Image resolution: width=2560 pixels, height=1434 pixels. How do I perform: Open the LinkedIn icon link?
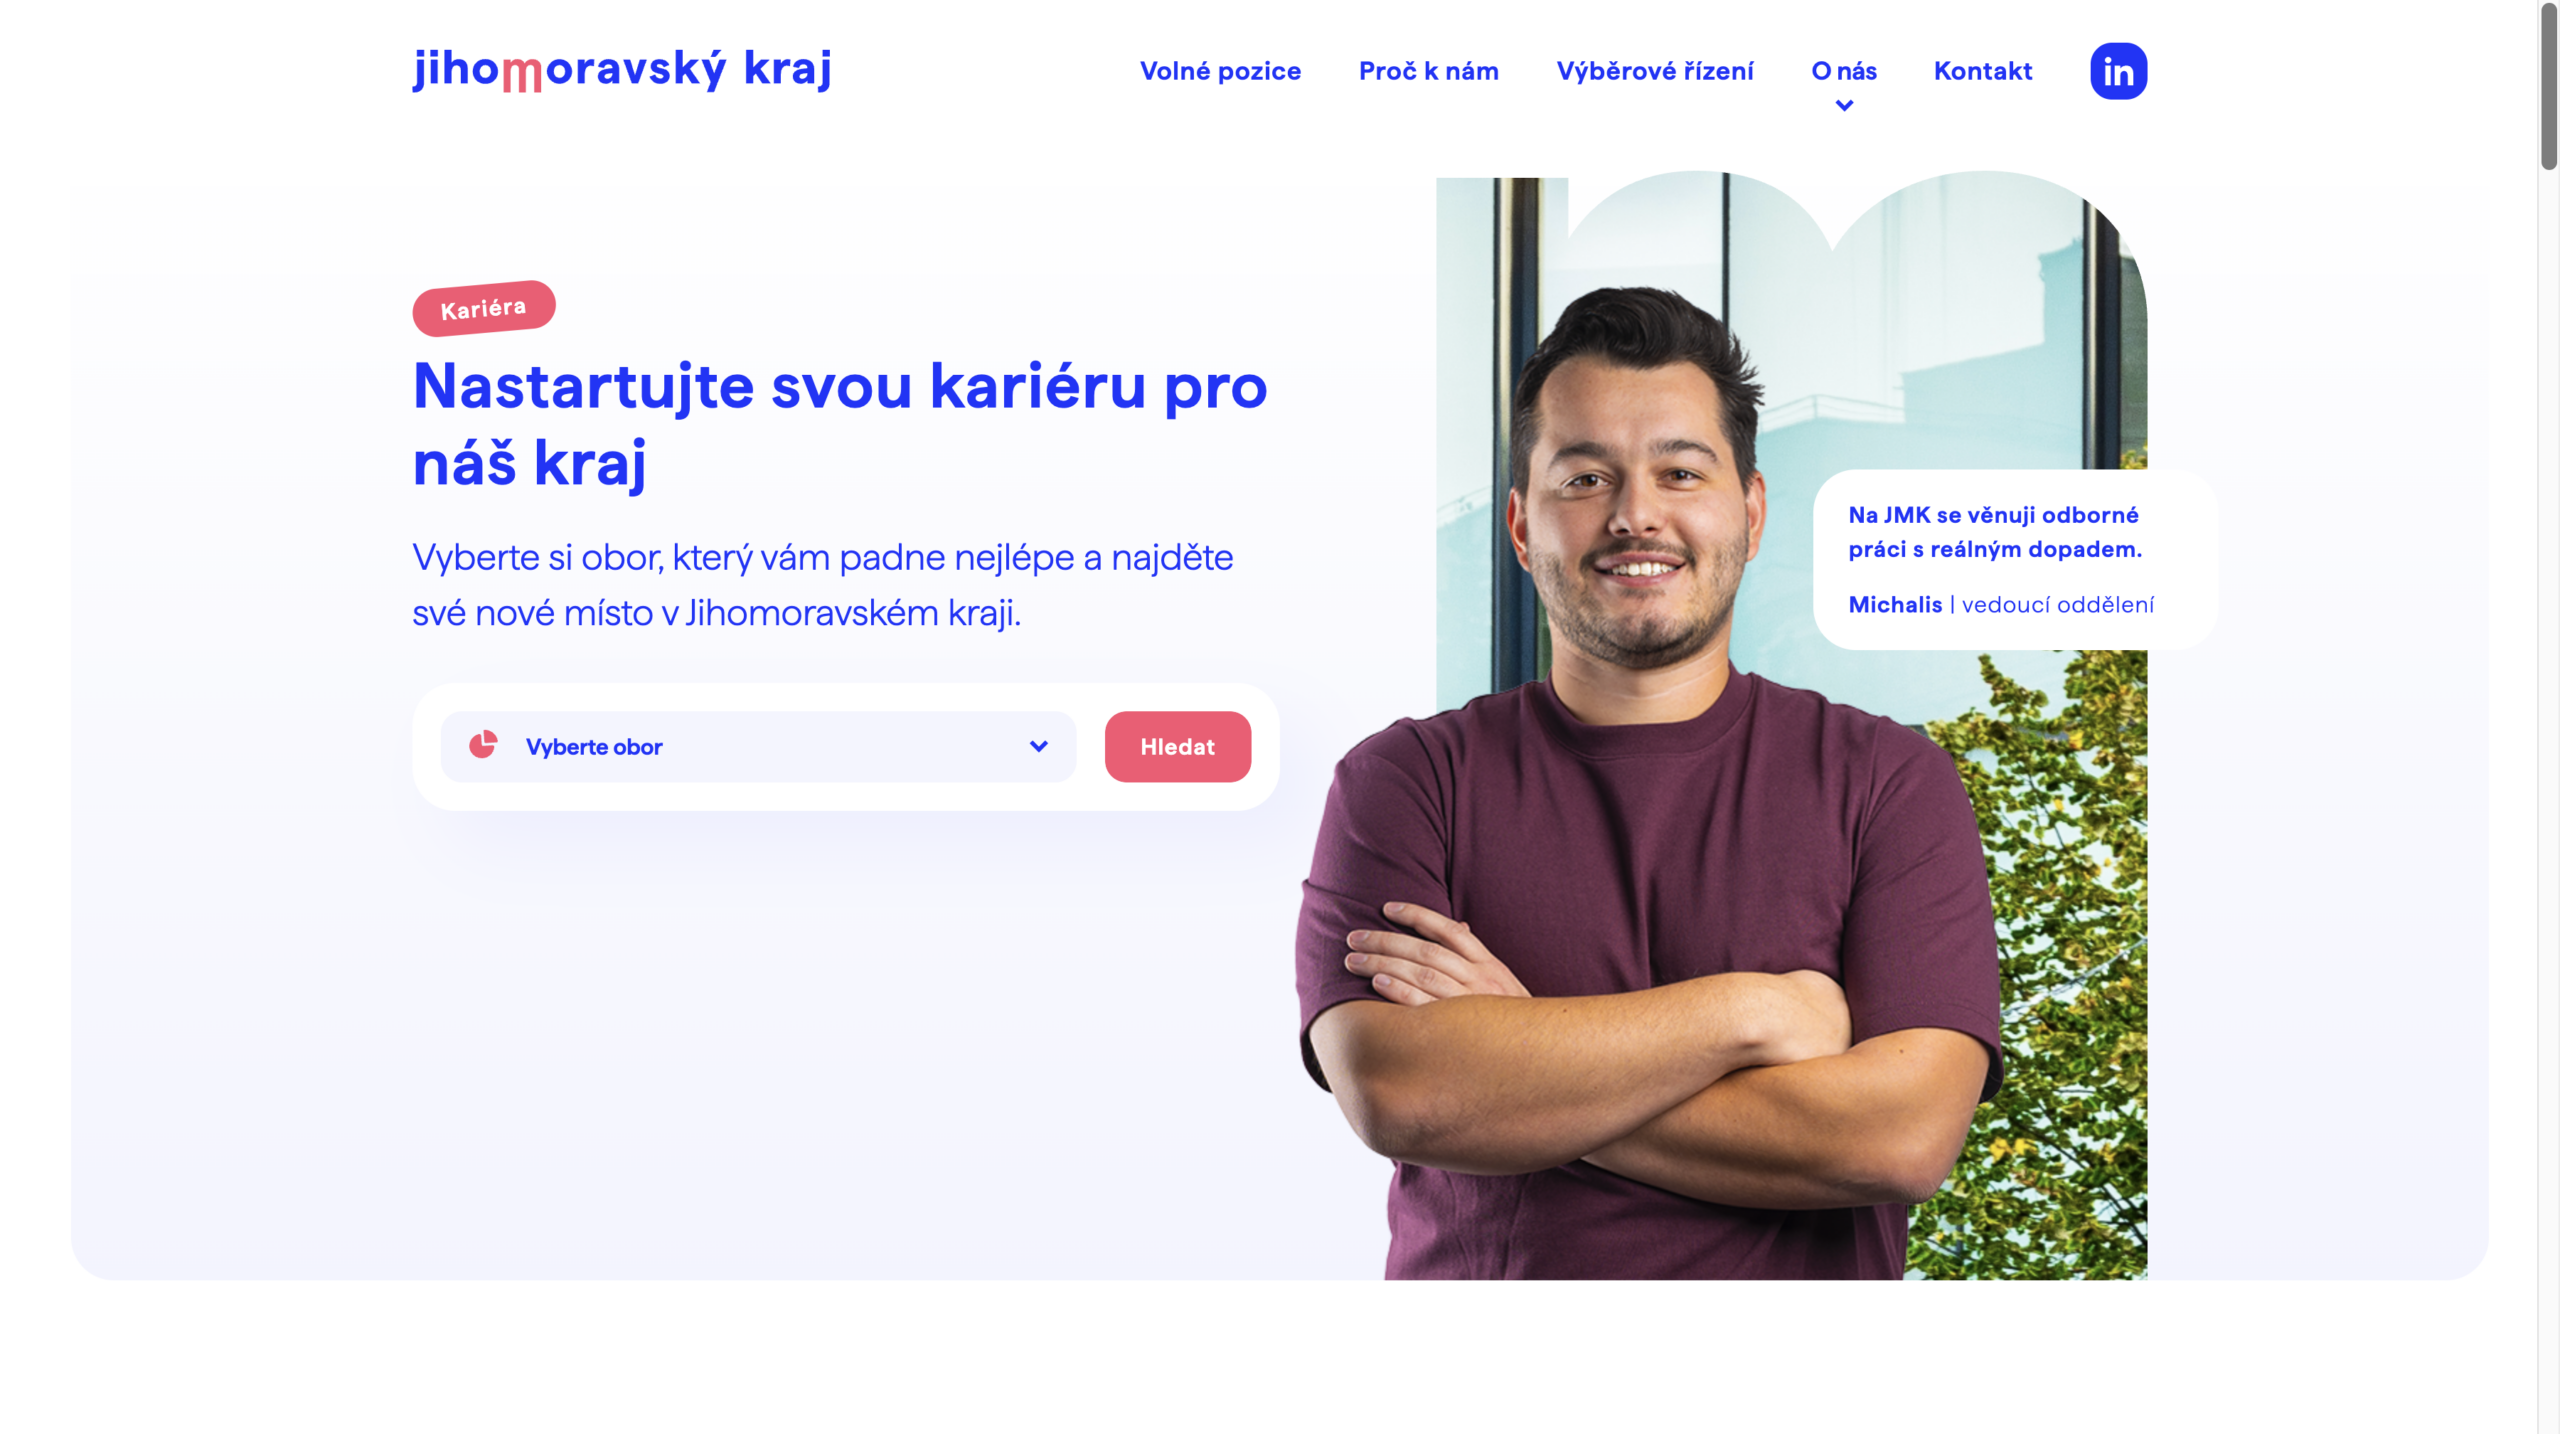[x=2118, y=71]
